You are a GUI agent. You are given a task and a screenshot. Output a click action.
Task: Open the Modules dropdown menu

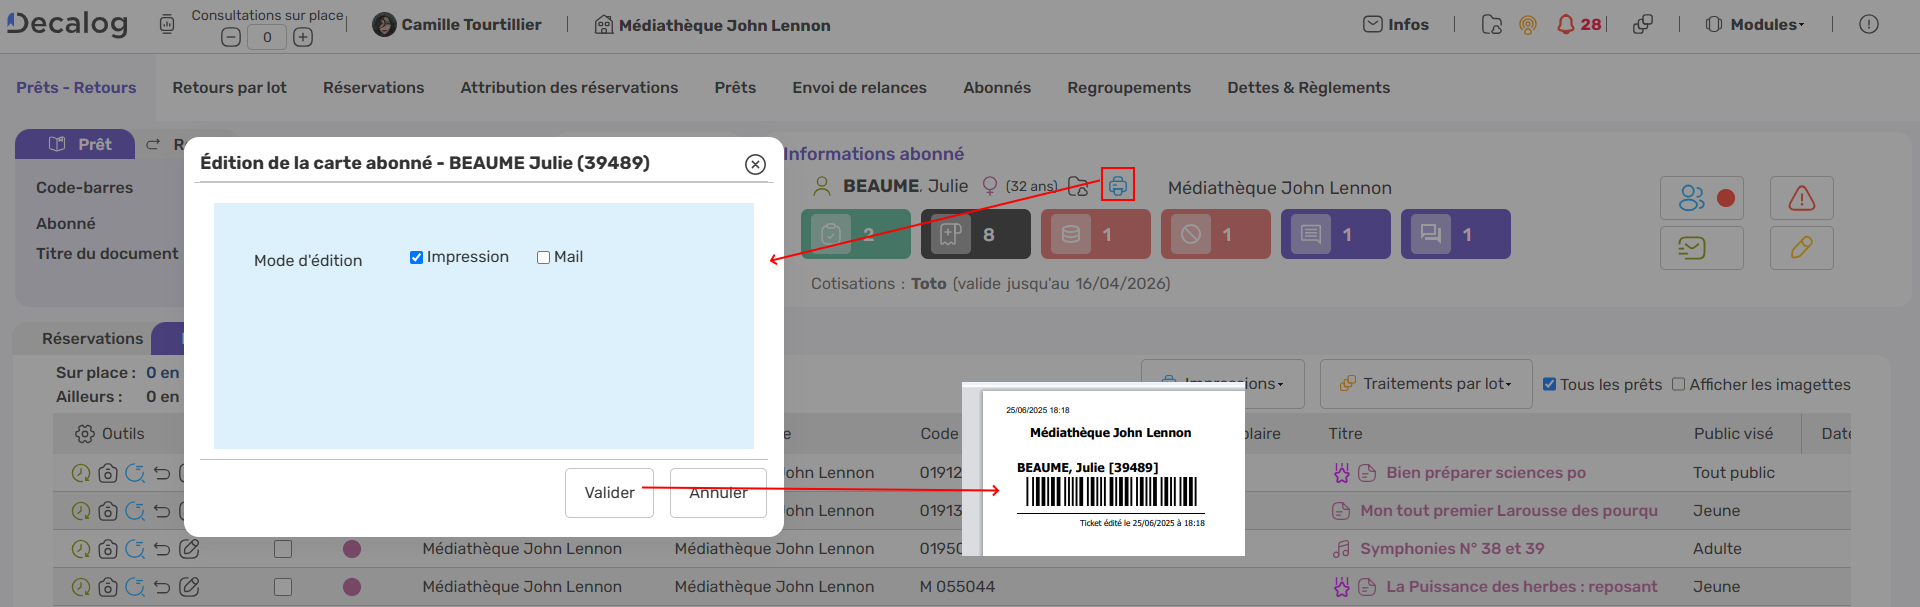pos(1755,25)
